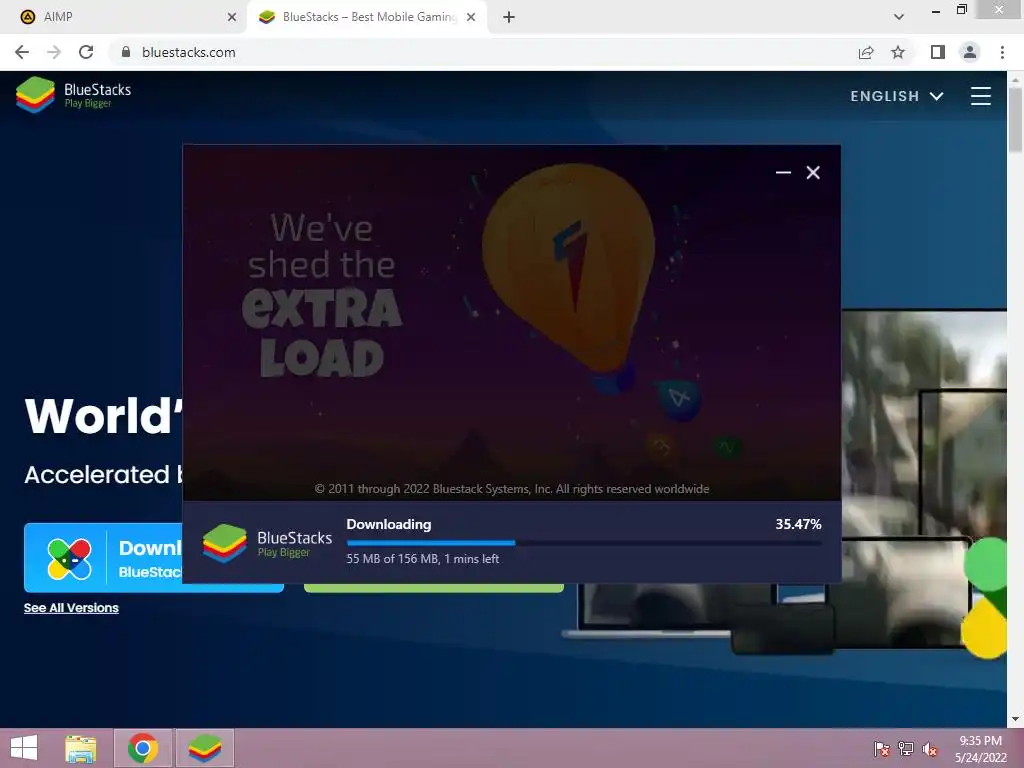View site info lock icon
This screenshot has width=1024, height=768.
pyautogui.click(x=126, y=52)
